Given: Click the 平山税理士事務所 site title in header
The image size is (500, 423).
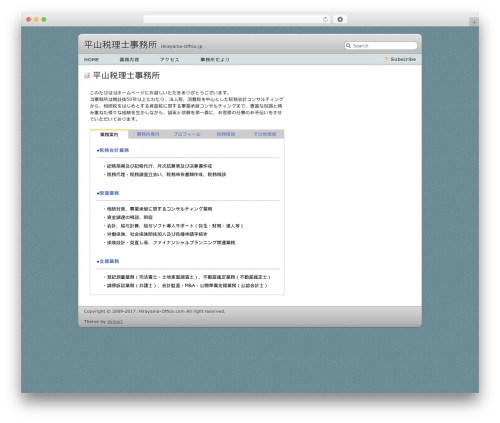Looking at the screenshot, I should click(121, 45).
